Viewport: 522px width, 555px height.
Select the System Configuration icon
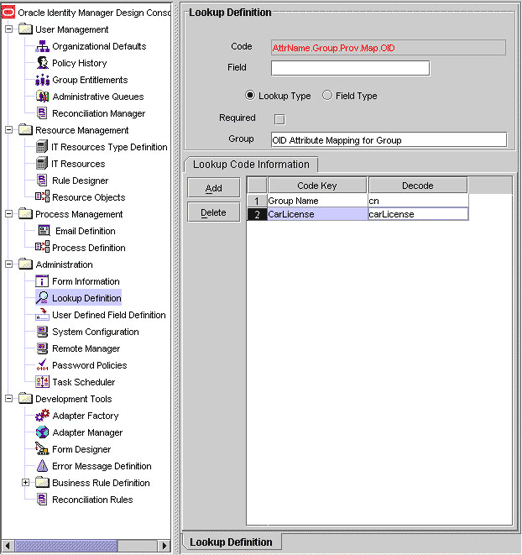click(x=42, y=331)
